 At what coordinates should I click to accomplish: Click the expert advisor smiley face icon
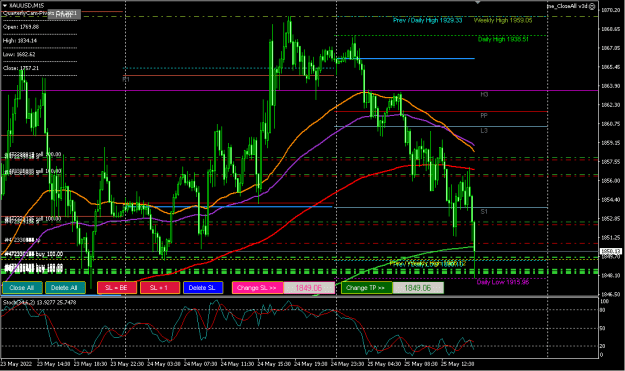pos(592,6)
